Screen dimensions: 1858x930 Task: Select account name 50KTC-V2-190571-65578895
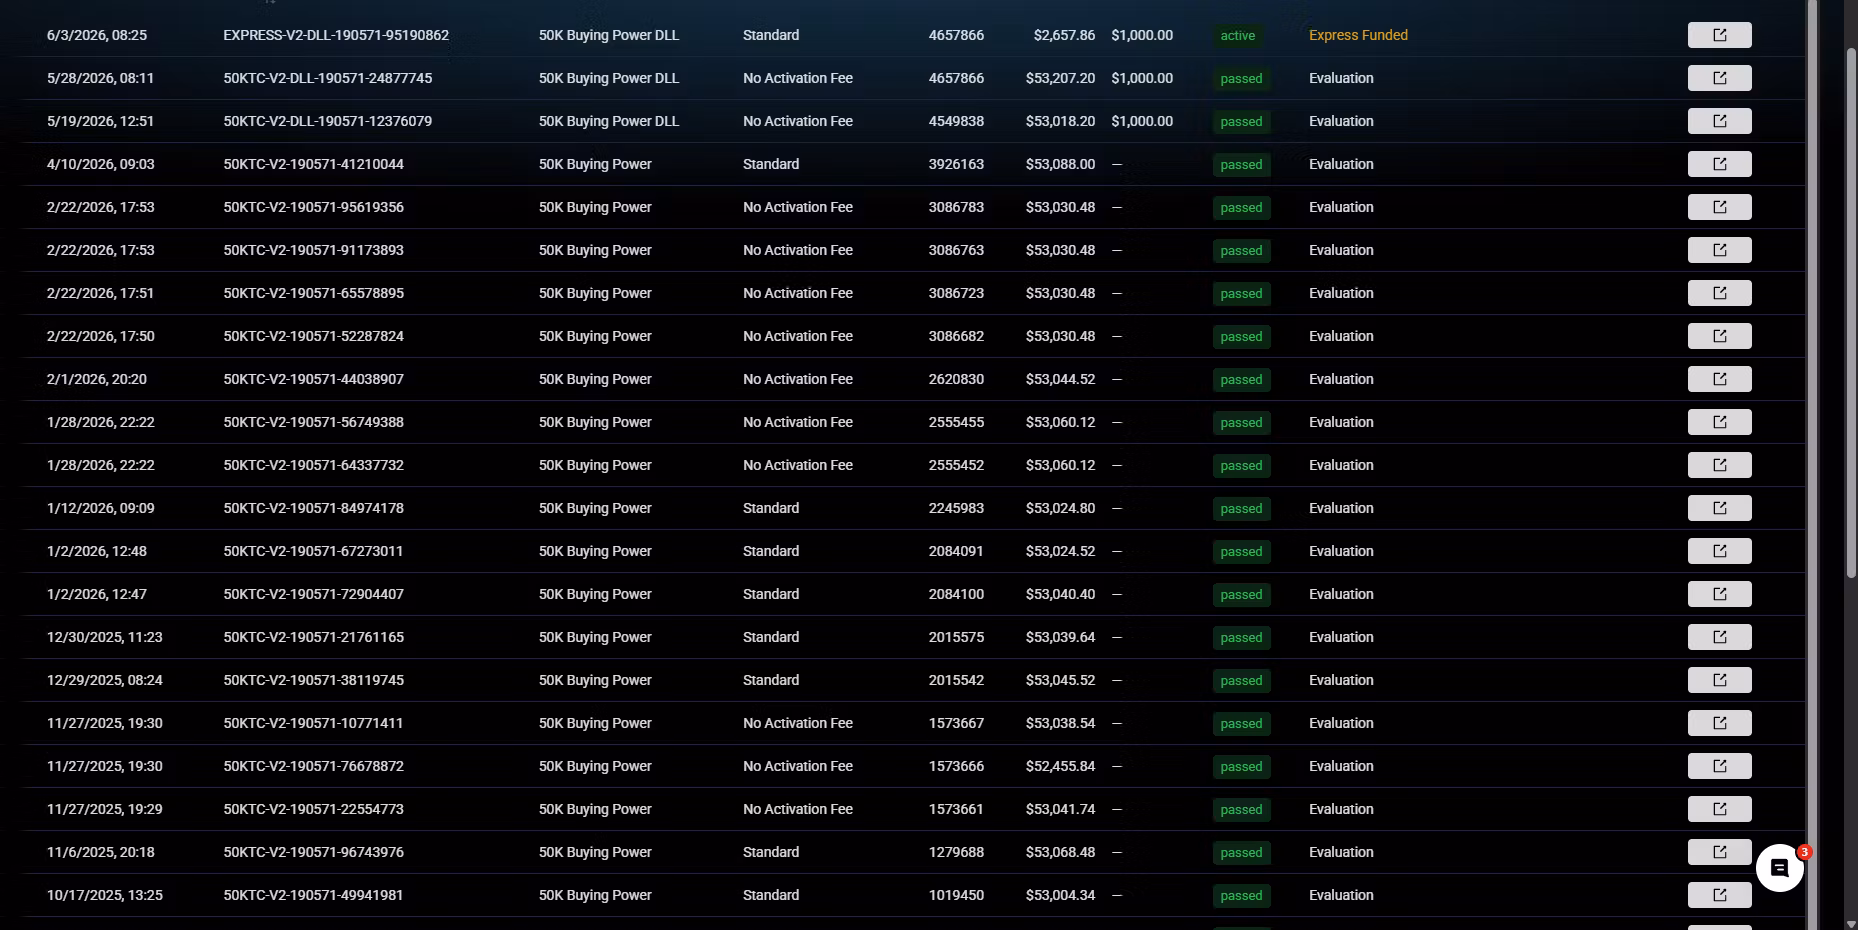pyautogui.click(x=313, y=293)
